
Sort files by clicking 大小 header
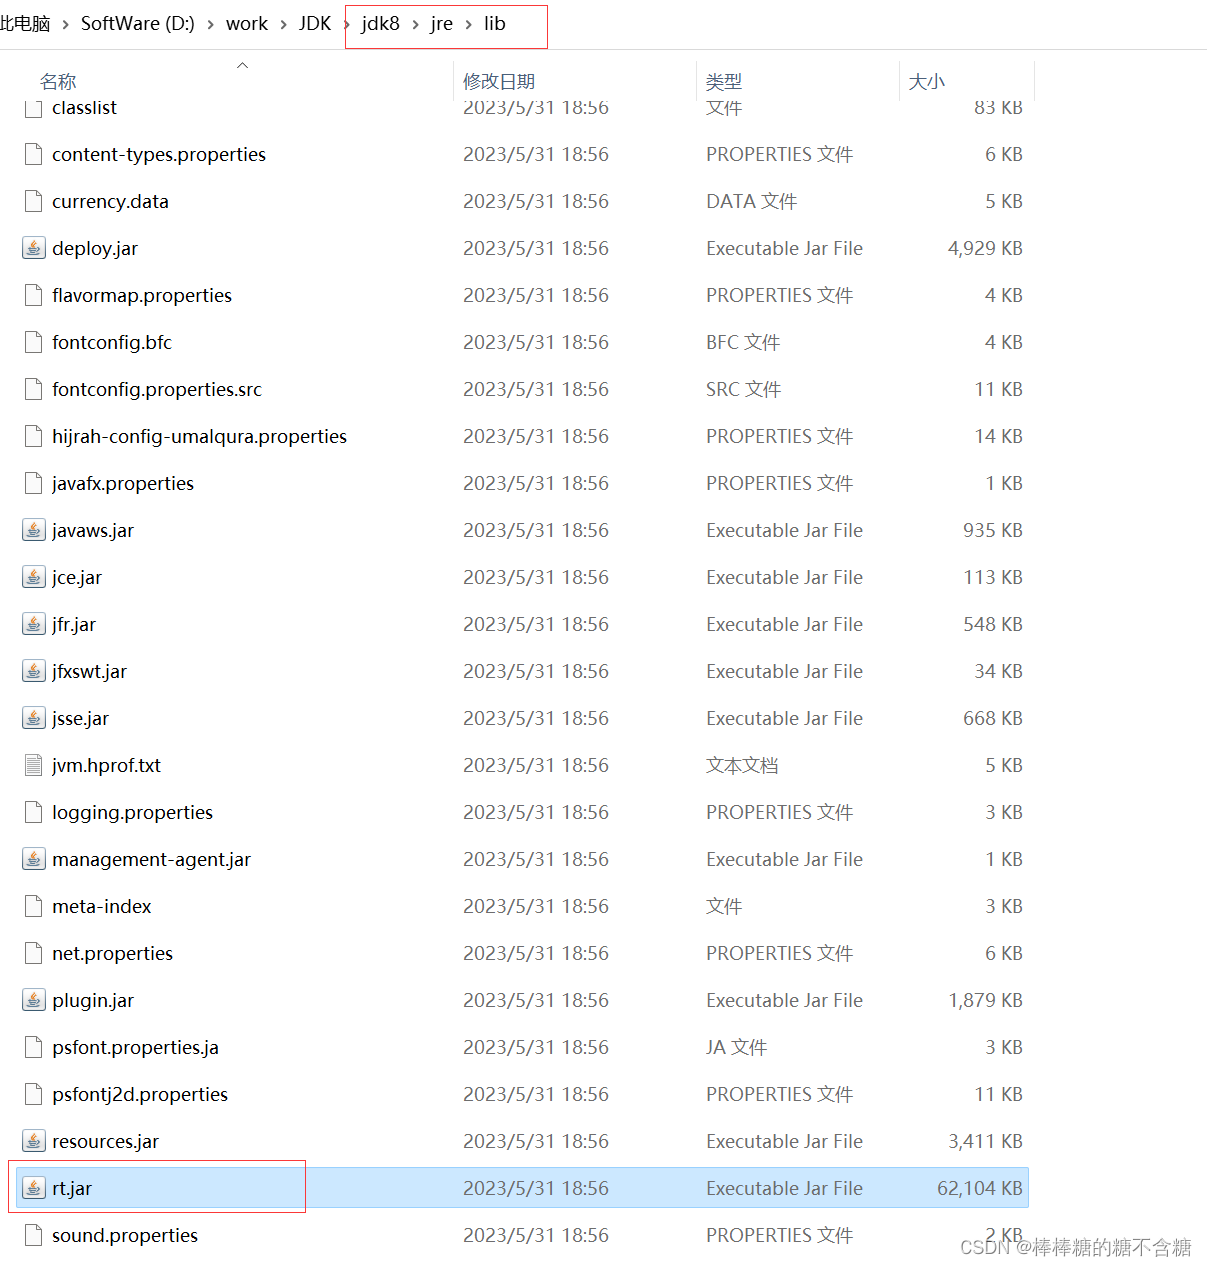tap(926, 81)
